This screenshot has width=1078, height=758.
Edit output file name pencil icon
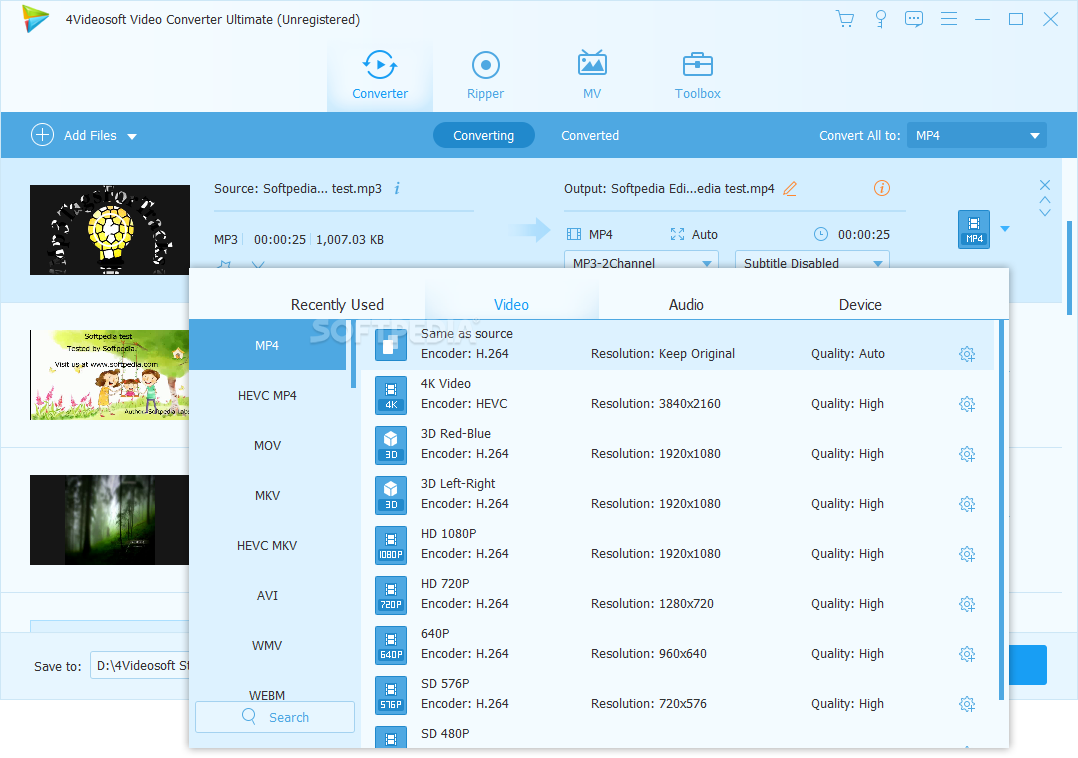coord(790,188)
